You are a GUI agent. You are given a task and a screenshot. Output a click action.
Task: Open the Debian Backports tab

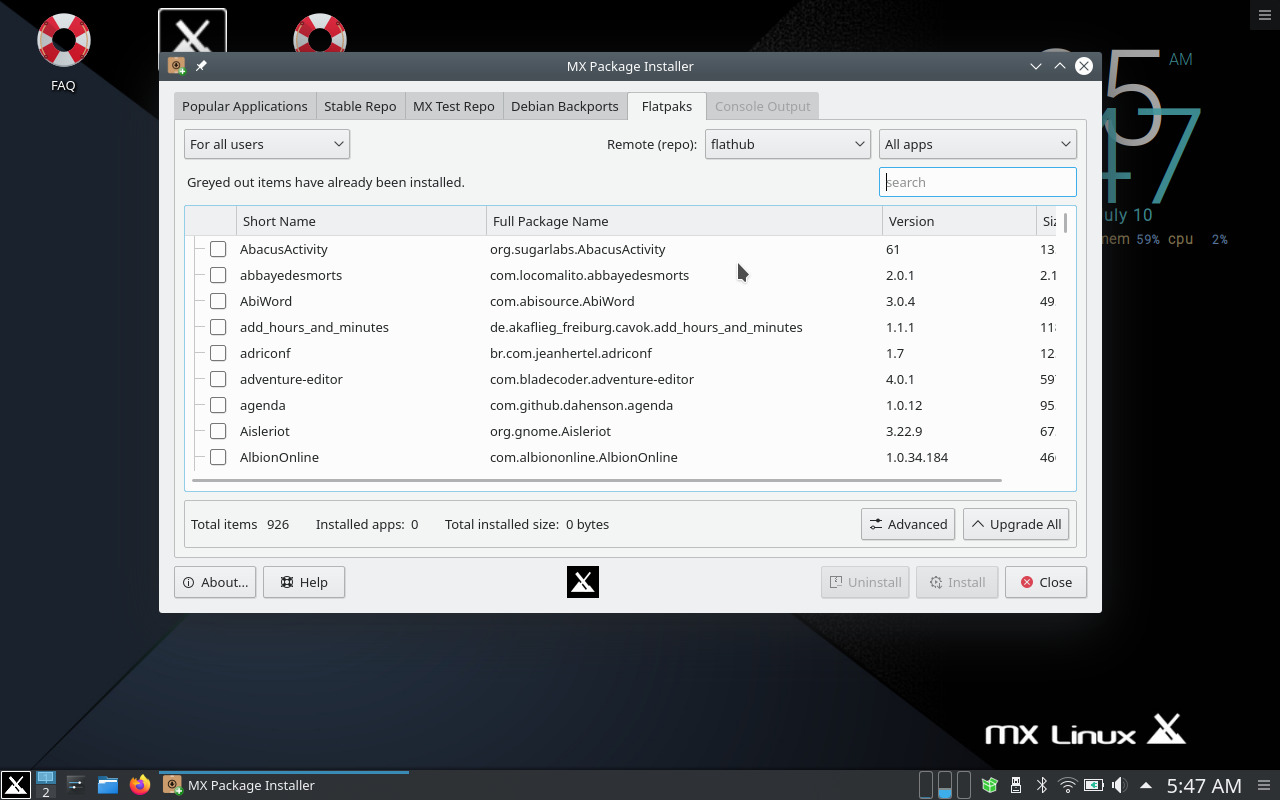pos(565,106)
